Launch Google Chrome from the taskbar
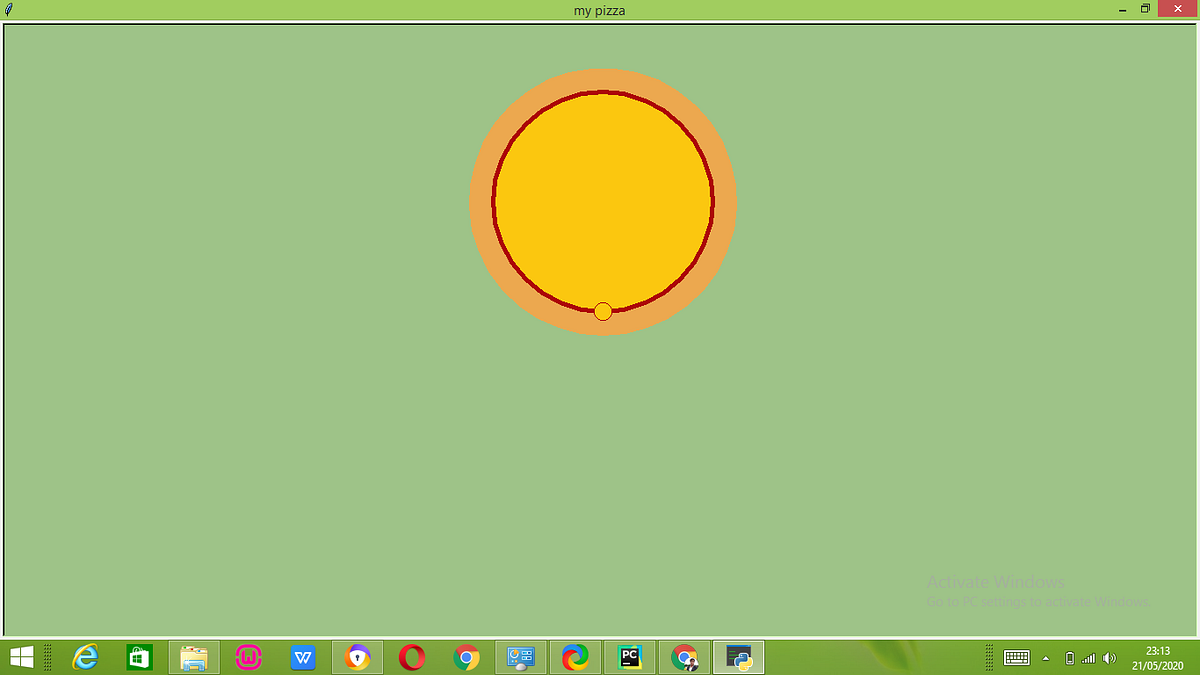 point(466,657)
